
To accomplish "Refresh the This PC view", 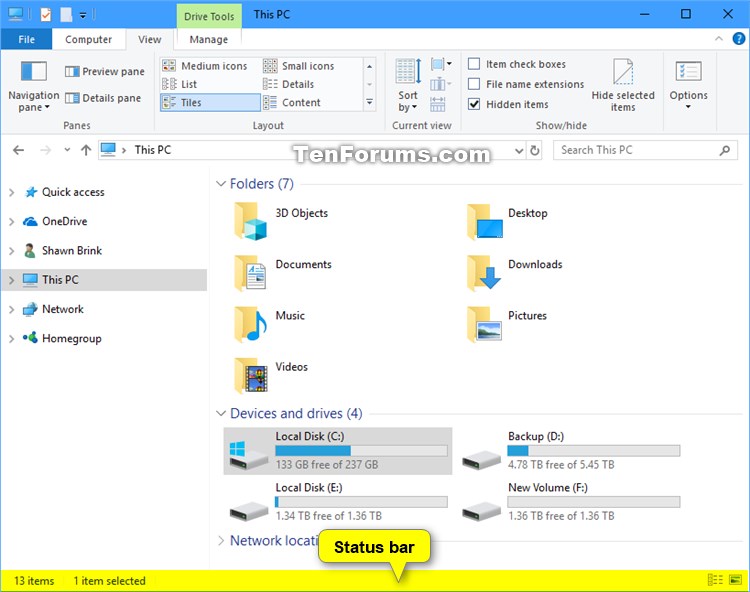I will 535,151.
